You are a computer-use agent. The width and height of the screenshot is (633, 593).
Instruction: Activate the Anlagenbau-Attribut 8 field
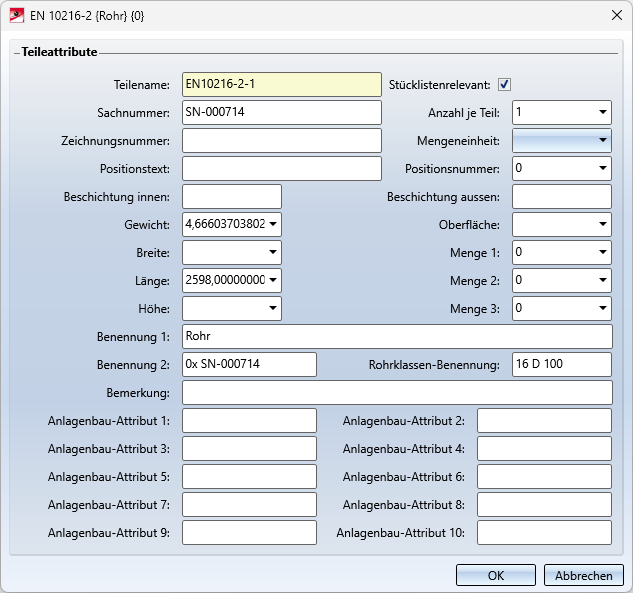point(545,505)
